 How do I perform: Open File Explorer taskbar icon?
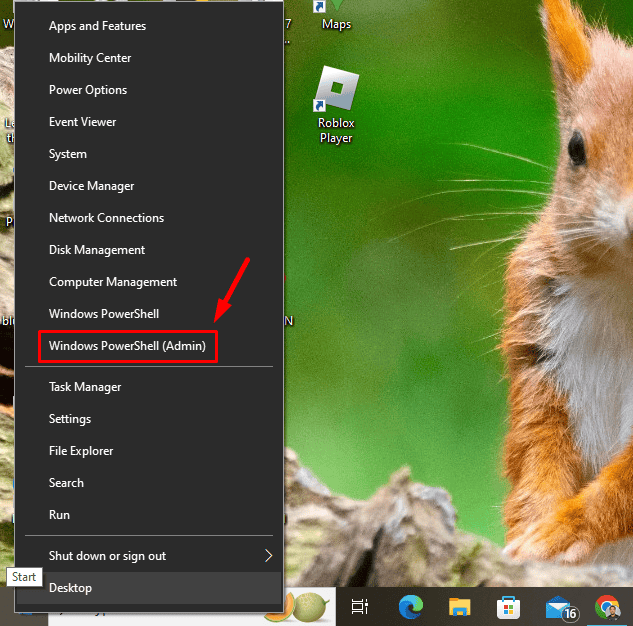pos(459,606)
